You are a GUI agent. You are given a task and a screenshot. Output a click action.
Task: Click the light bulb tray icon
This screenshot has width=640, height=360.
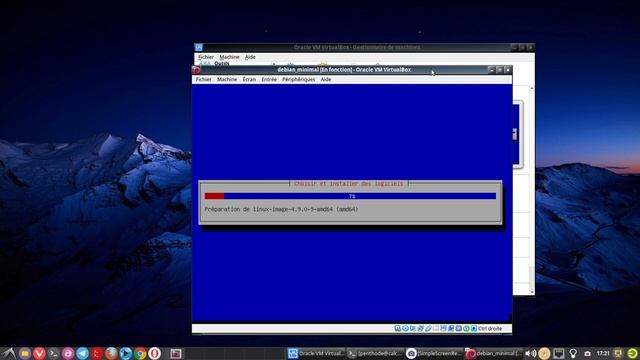(573, 353)
